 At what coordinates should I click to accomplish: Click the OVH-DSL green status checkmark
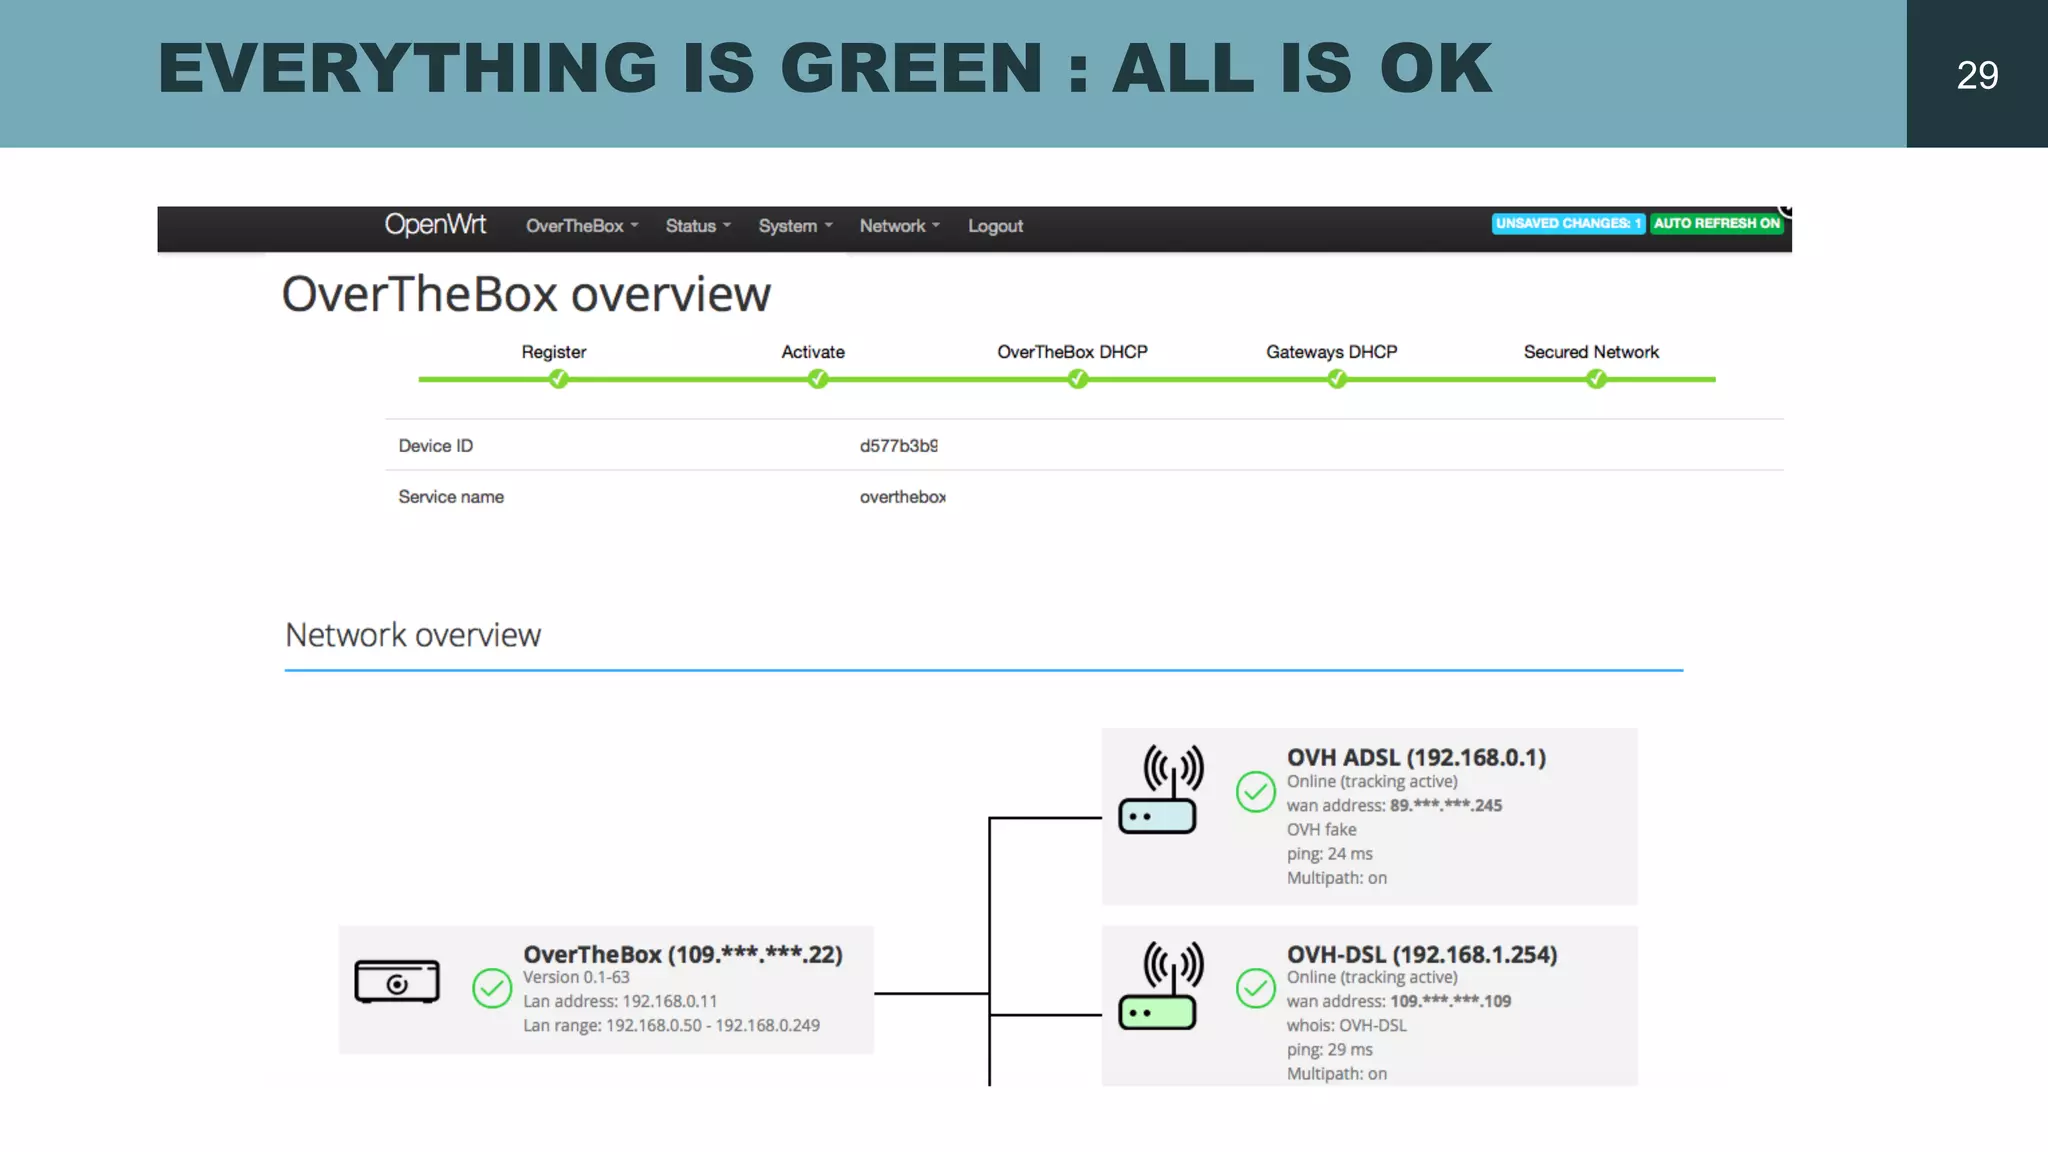click(1255, 988)
